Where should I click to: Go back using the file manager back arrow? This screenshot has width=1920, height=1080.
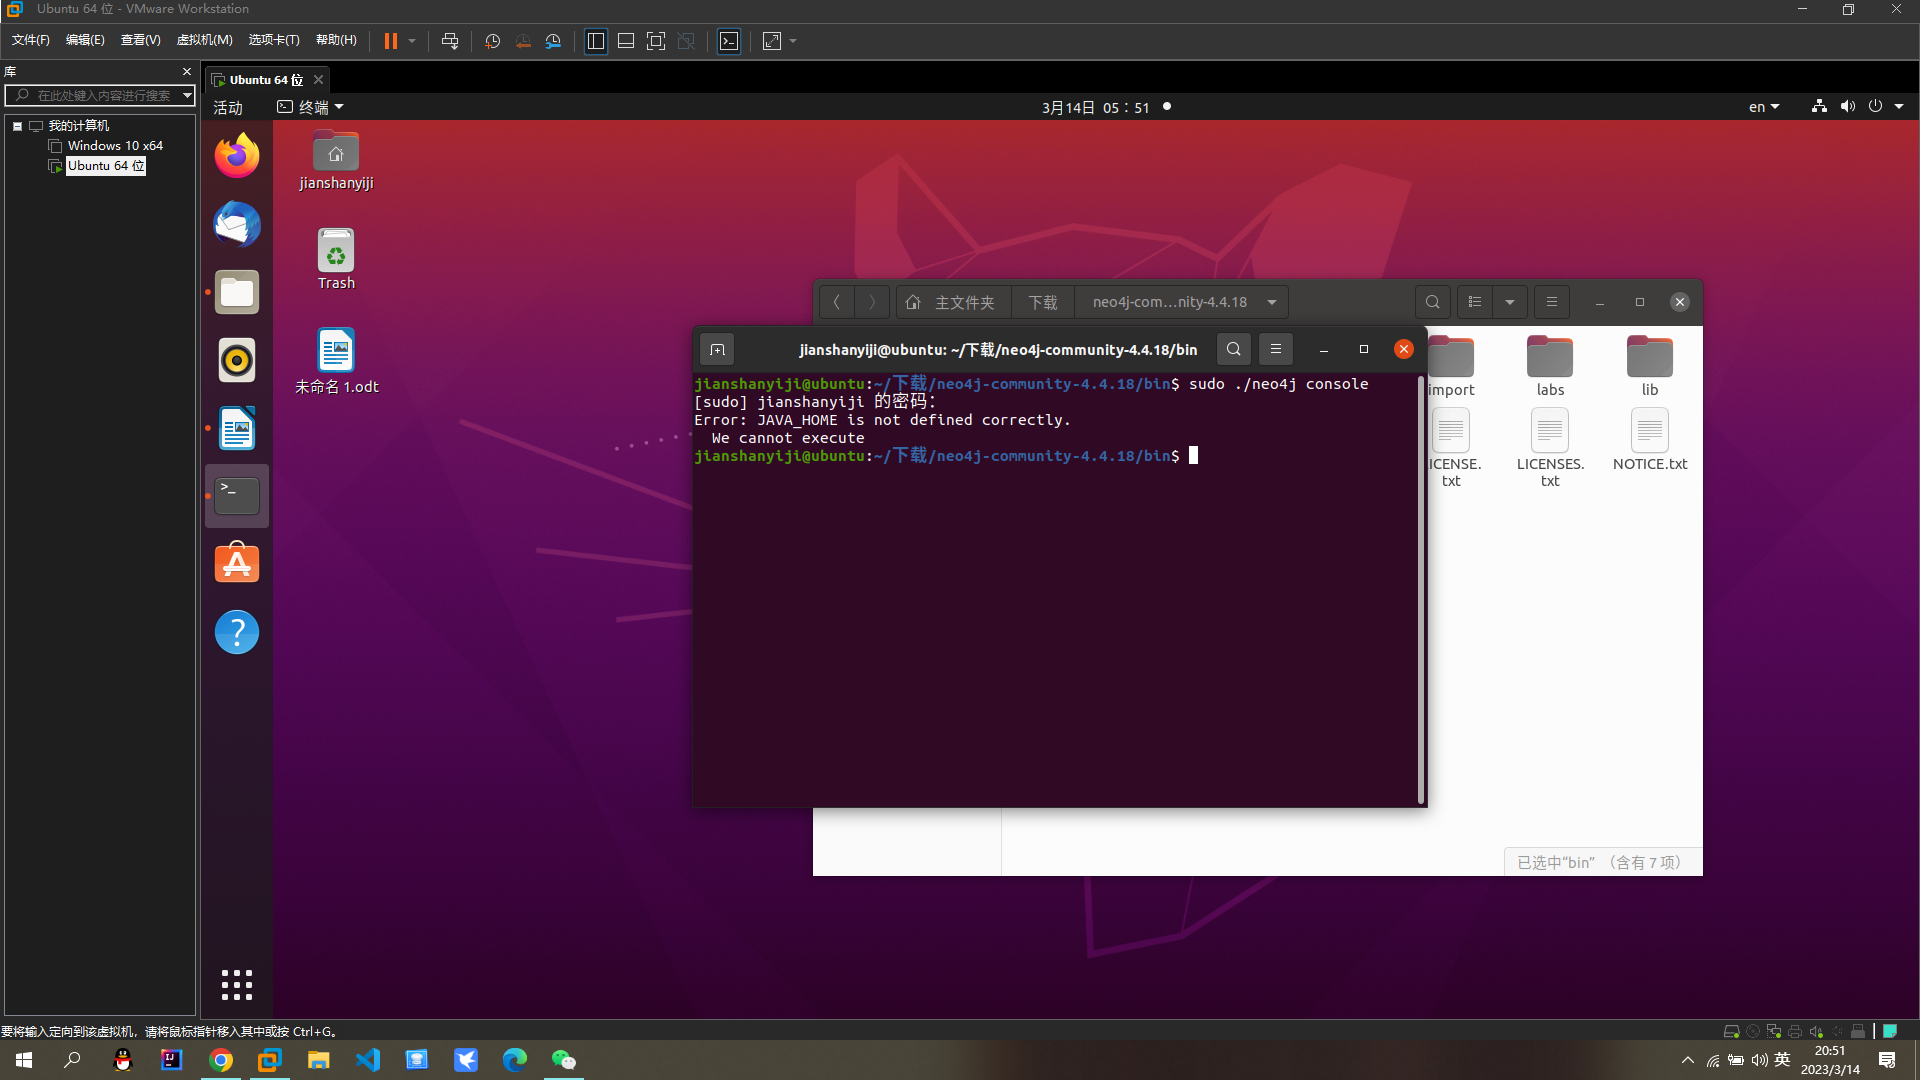click(837, 301)
